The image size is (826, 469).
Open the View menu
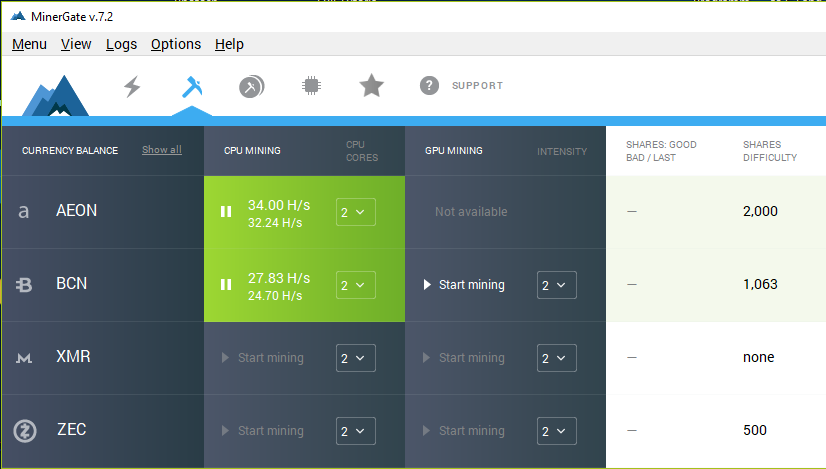click(x=76, y=44)
